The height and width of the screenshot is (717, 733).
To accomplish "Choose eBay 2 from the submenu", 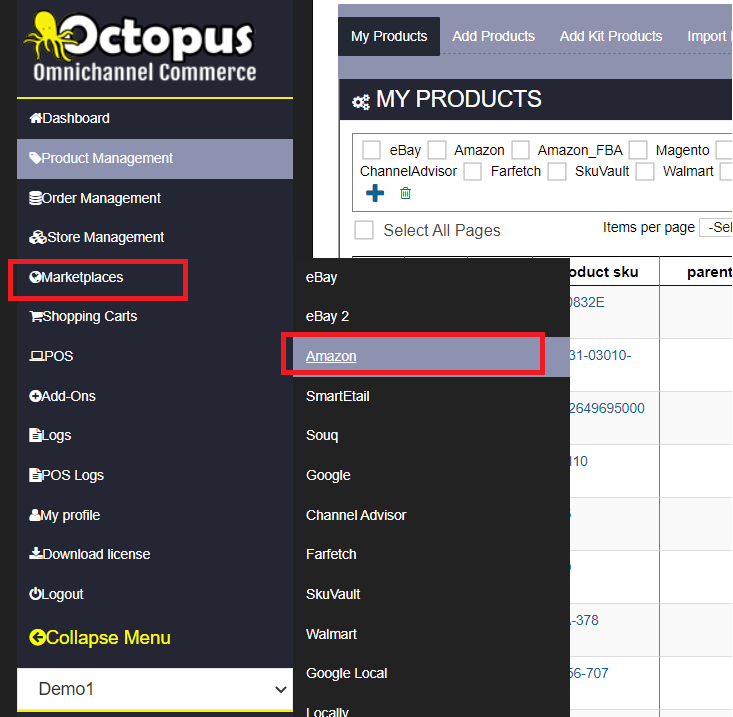I will (327, 316).
